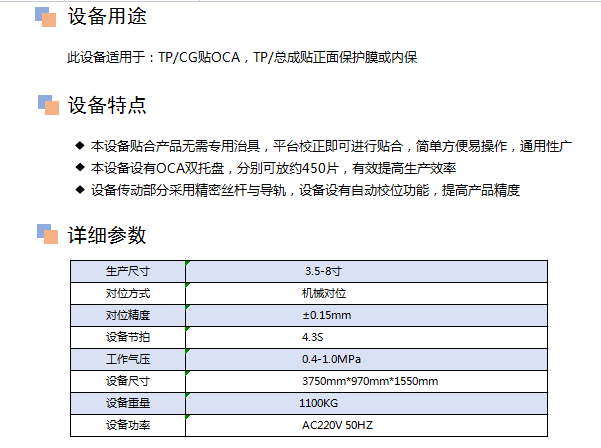This screenshot has height=448, width=601.
Task: Select the 设备用途 heading text
Action: click(106, 17)
